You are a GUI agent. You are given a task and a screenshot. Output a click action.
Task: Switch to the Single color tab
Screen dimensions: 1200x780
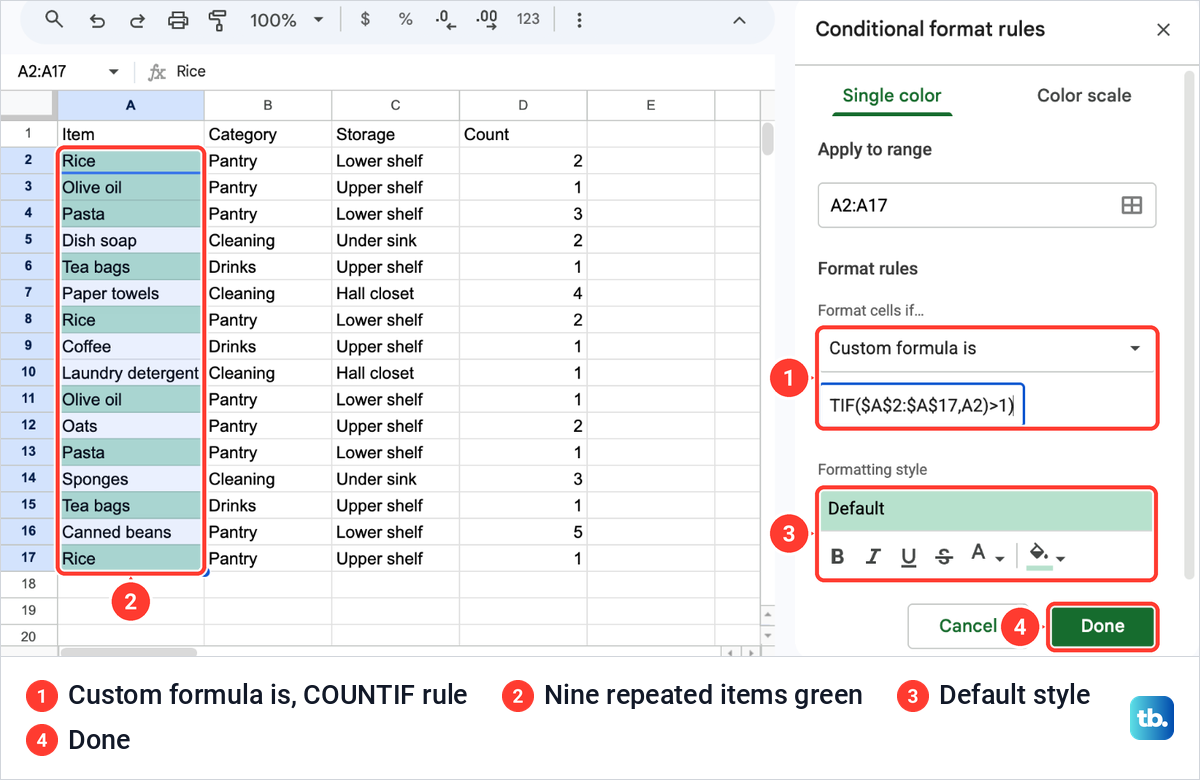892,96
